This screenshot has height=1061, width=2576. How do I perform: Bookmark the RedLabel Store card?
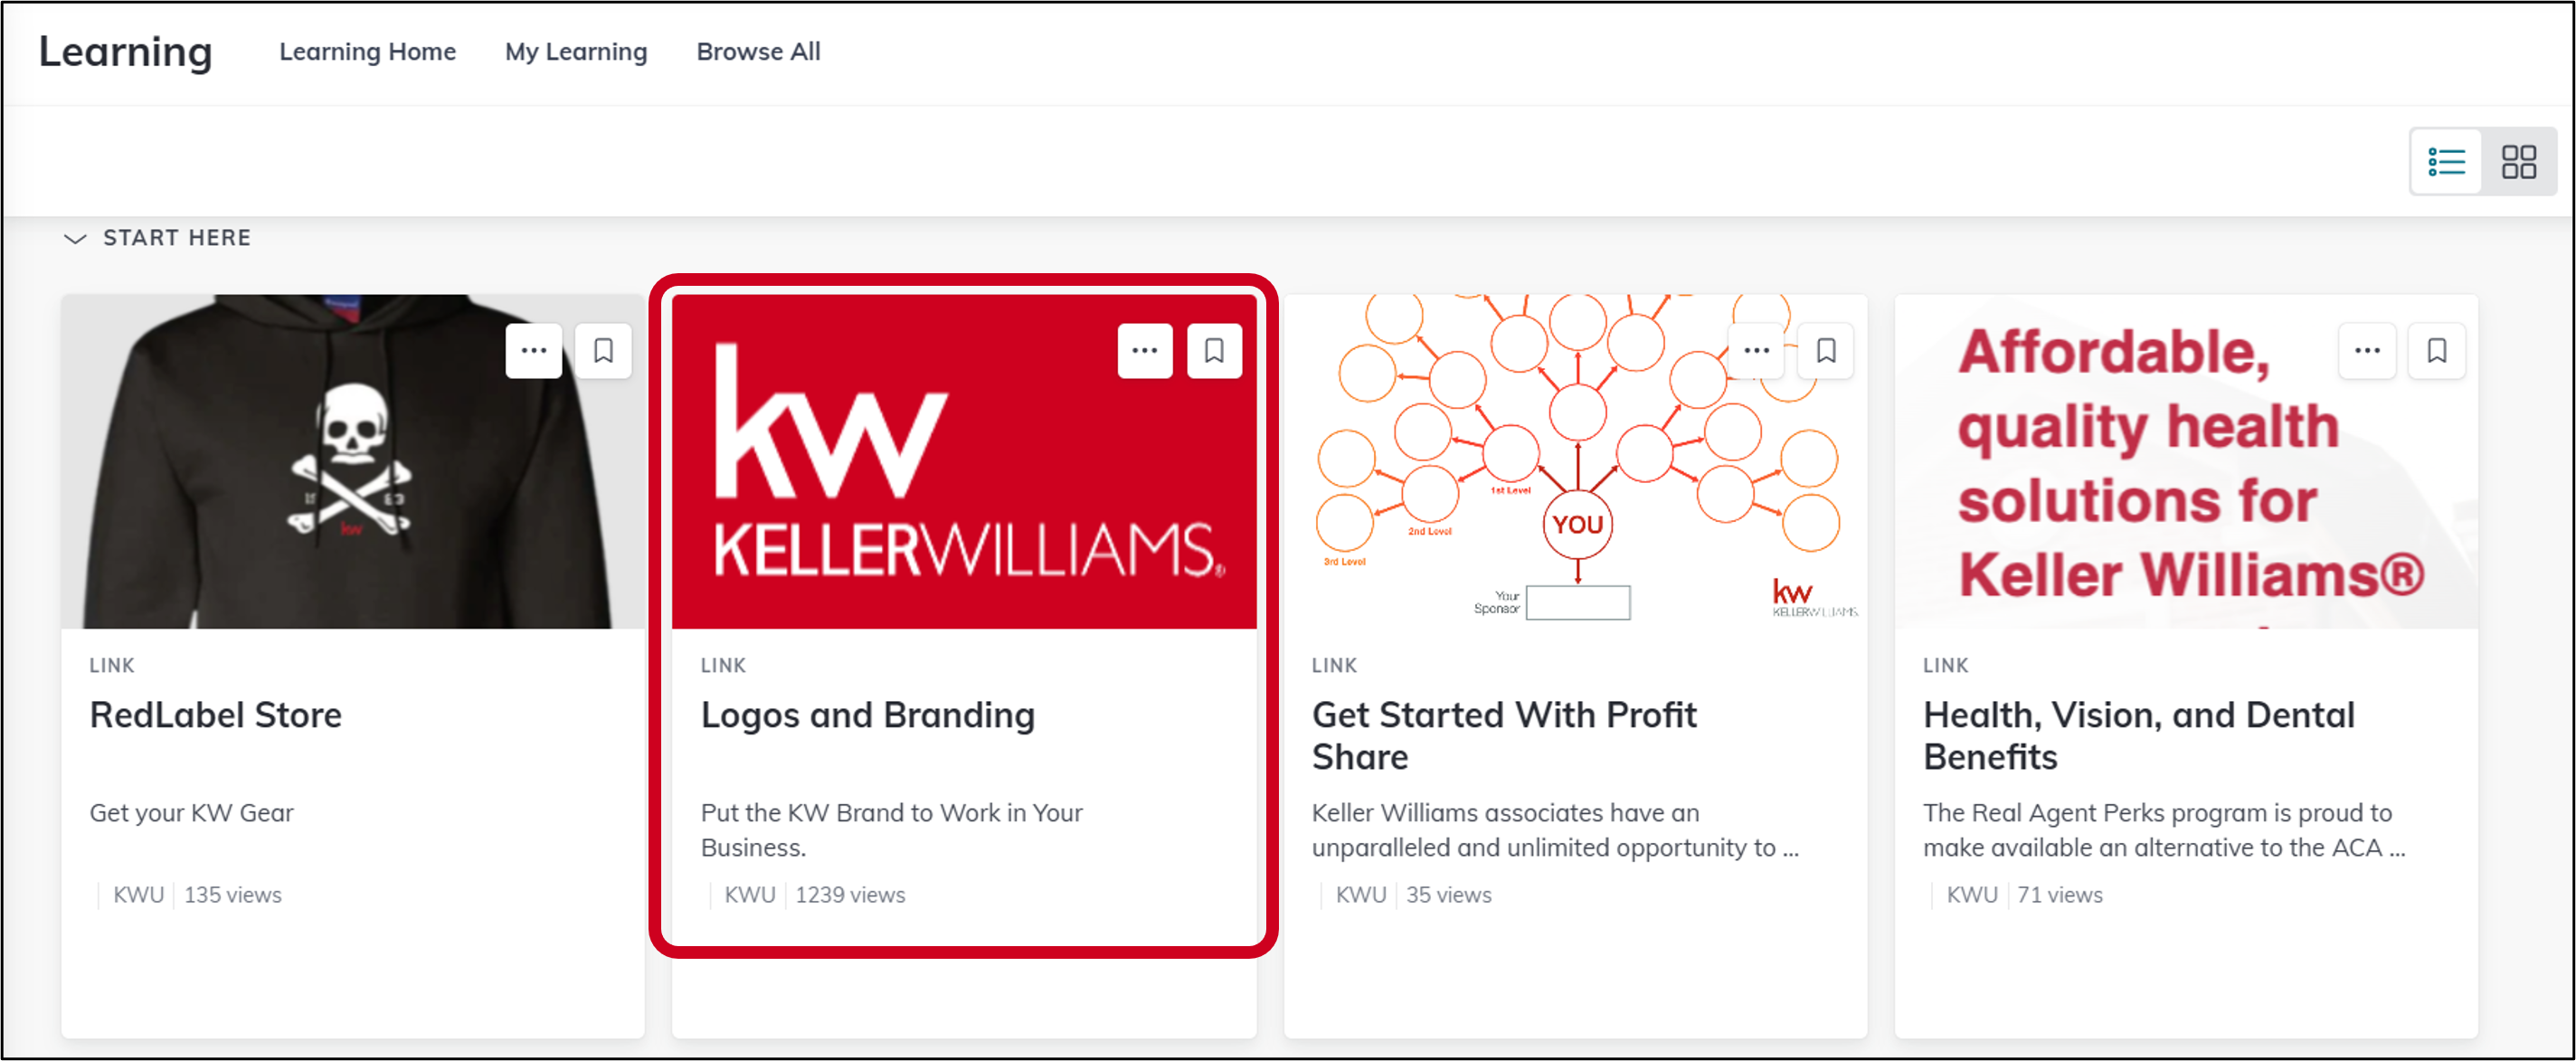pos(603,350)
